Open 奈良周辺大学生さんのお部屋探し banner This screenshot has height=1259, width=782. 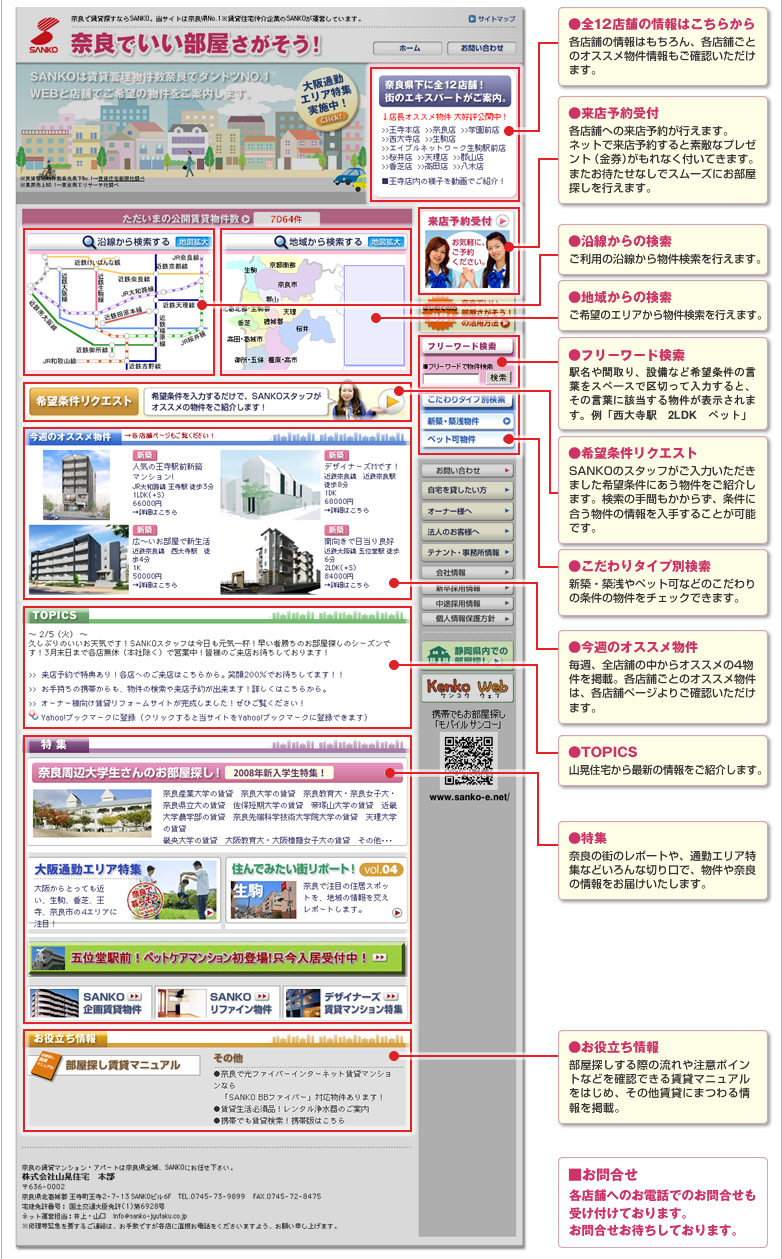[217, 772]
